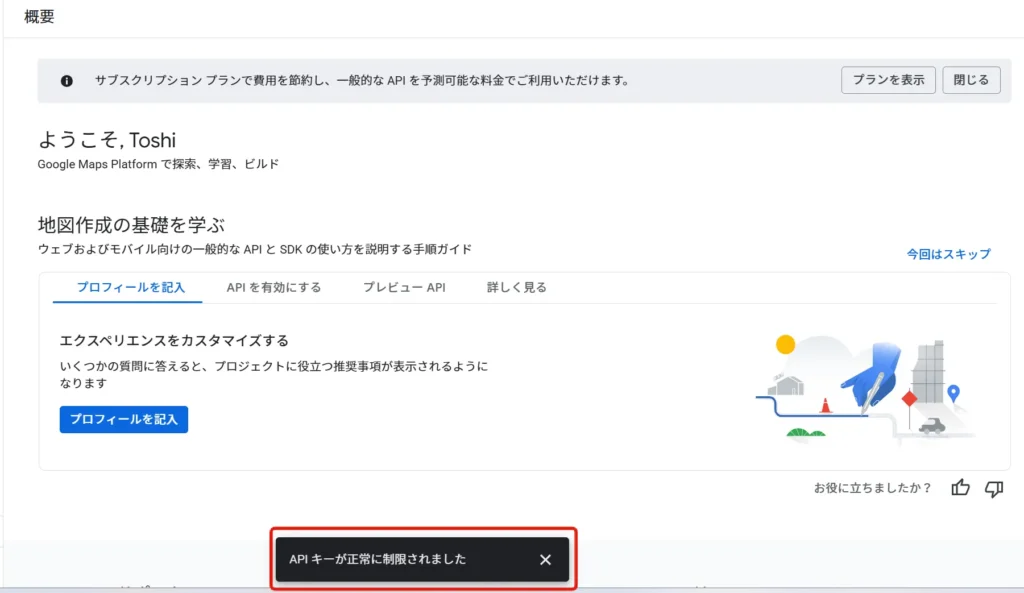Click the ようこそ, Toshi heading
This screenshot has width=1024, height=593.
coord(107,140)
